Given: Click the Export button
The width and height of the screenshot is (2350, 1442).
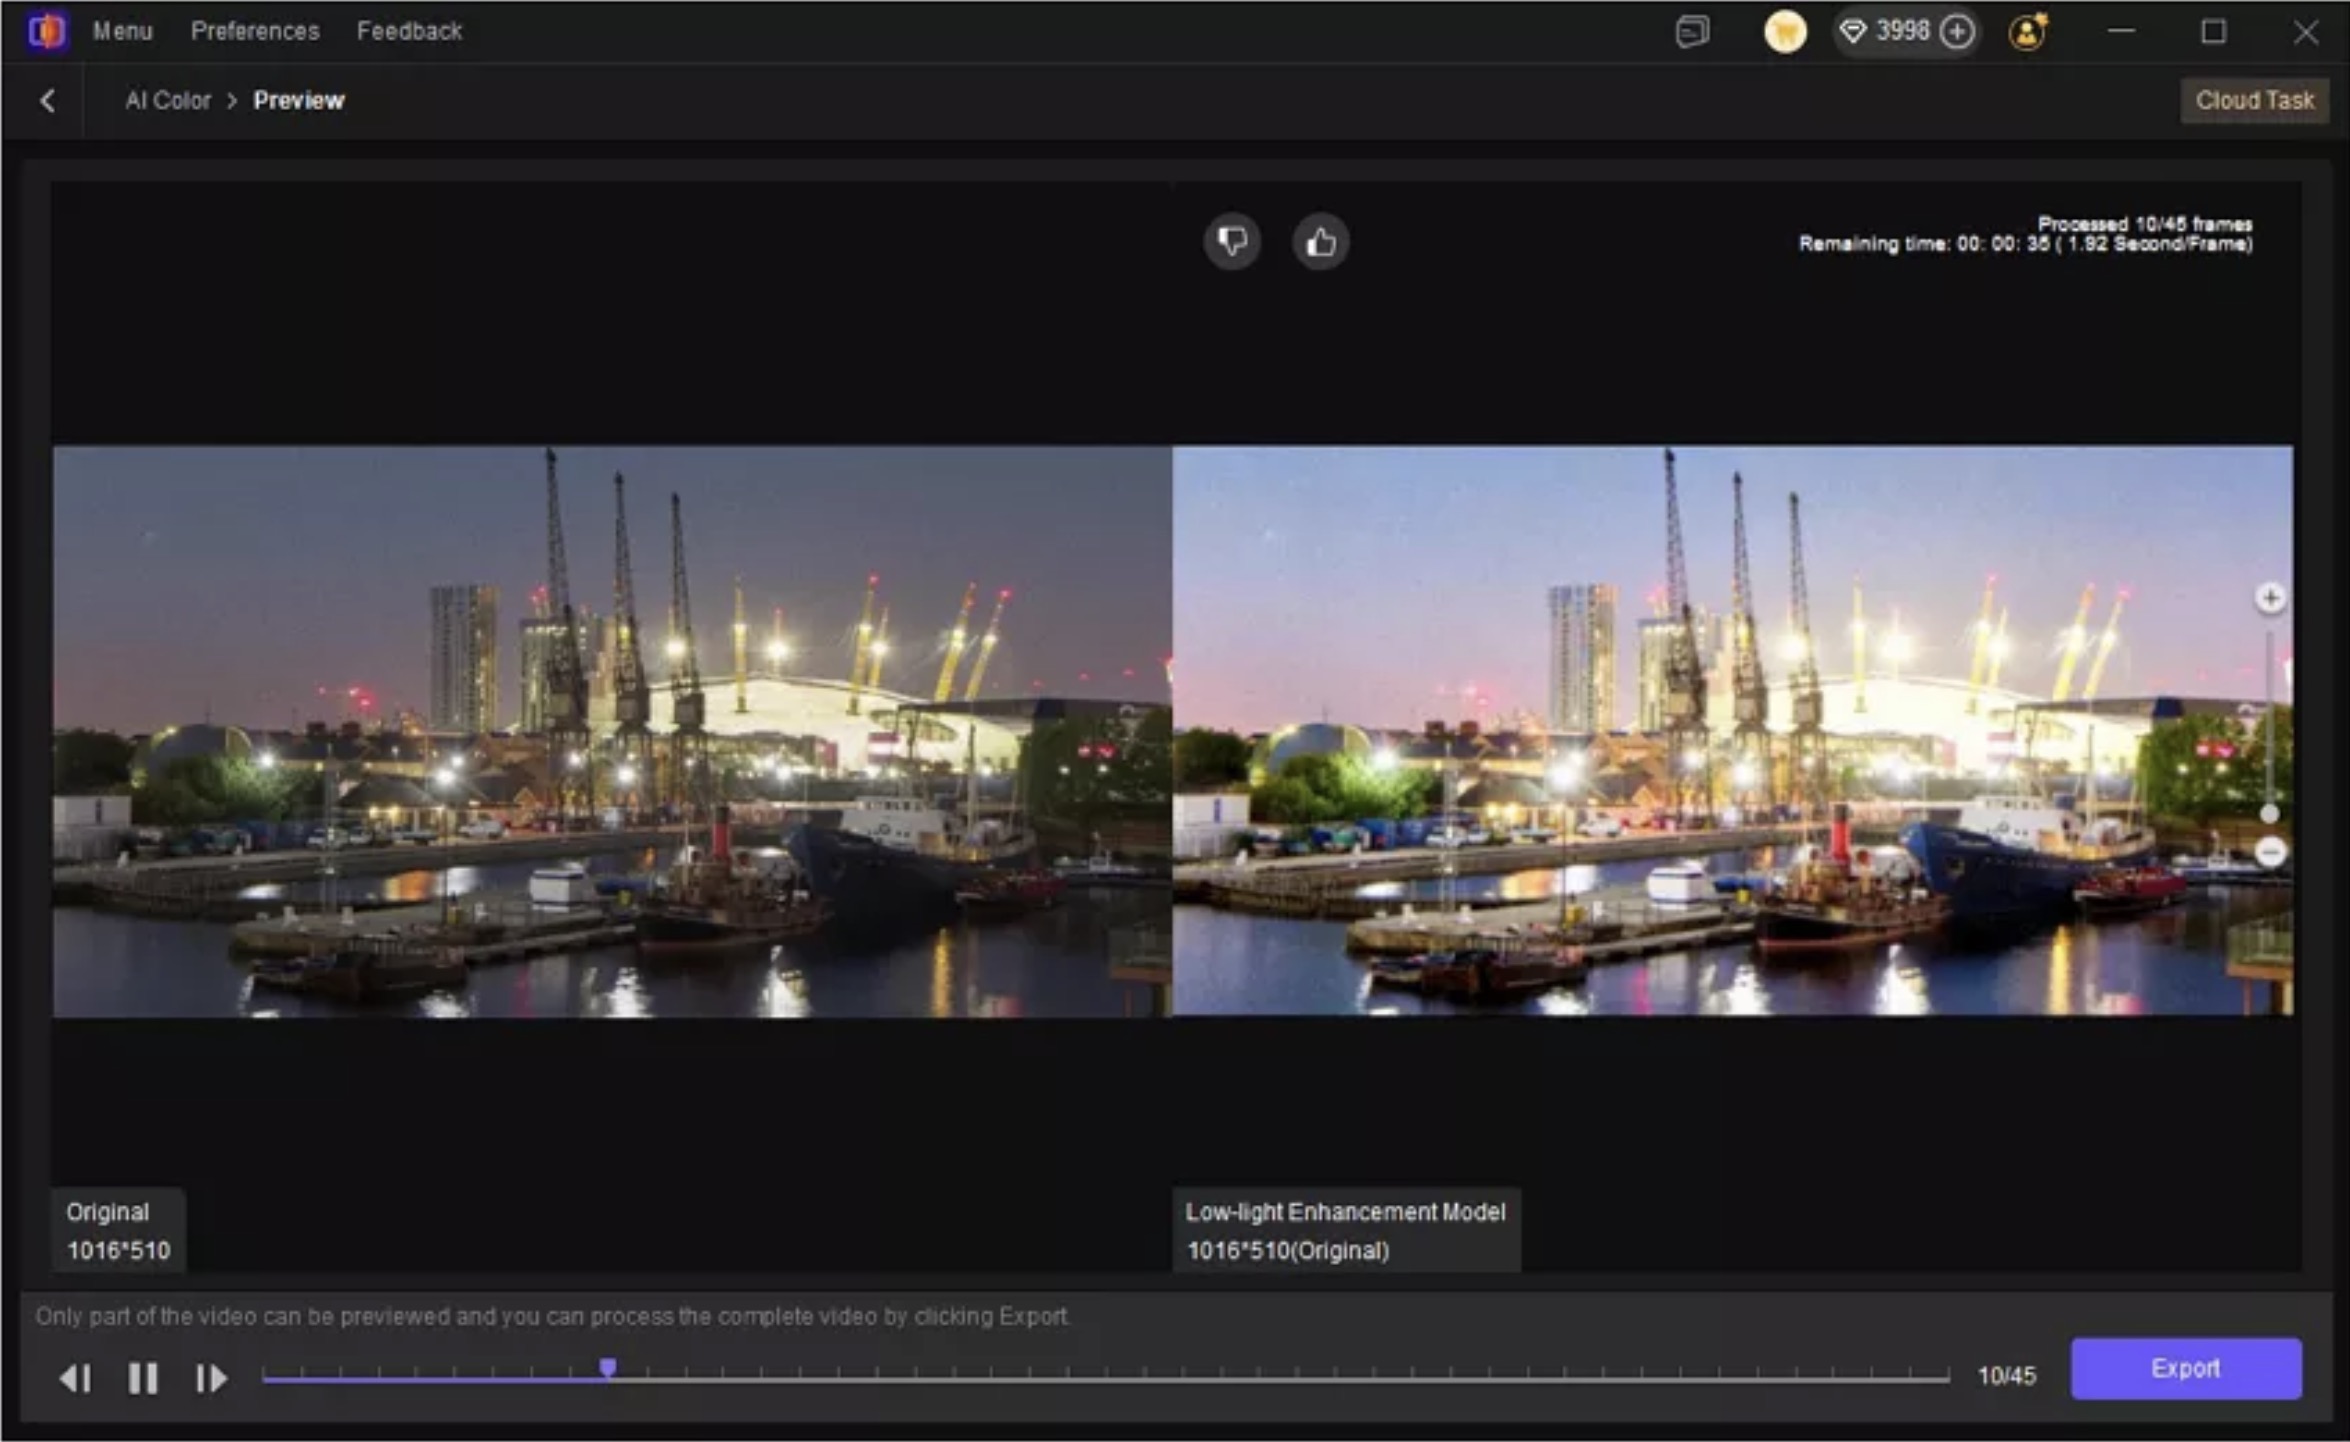Looking at the screenshot, I should 2185,1368.
